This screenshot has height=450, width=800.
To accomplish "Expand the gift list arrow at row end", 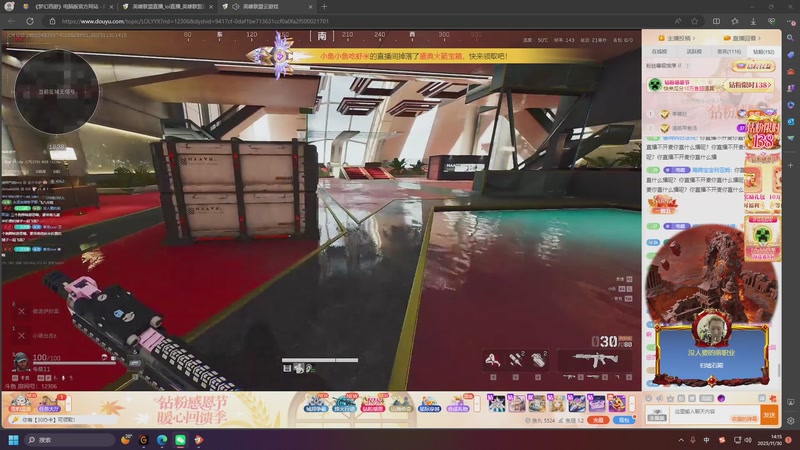I will (632, 403).
